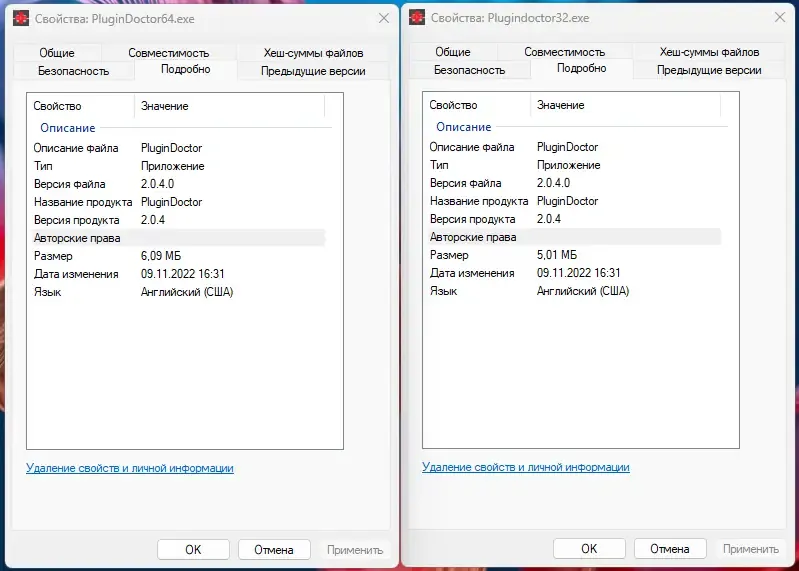The height and width of the screenshot is (571, 799).
Task: Select Авторские права row in Plugindoctor32.exe window
Action: pyautogui.click(x=572, y=237)
